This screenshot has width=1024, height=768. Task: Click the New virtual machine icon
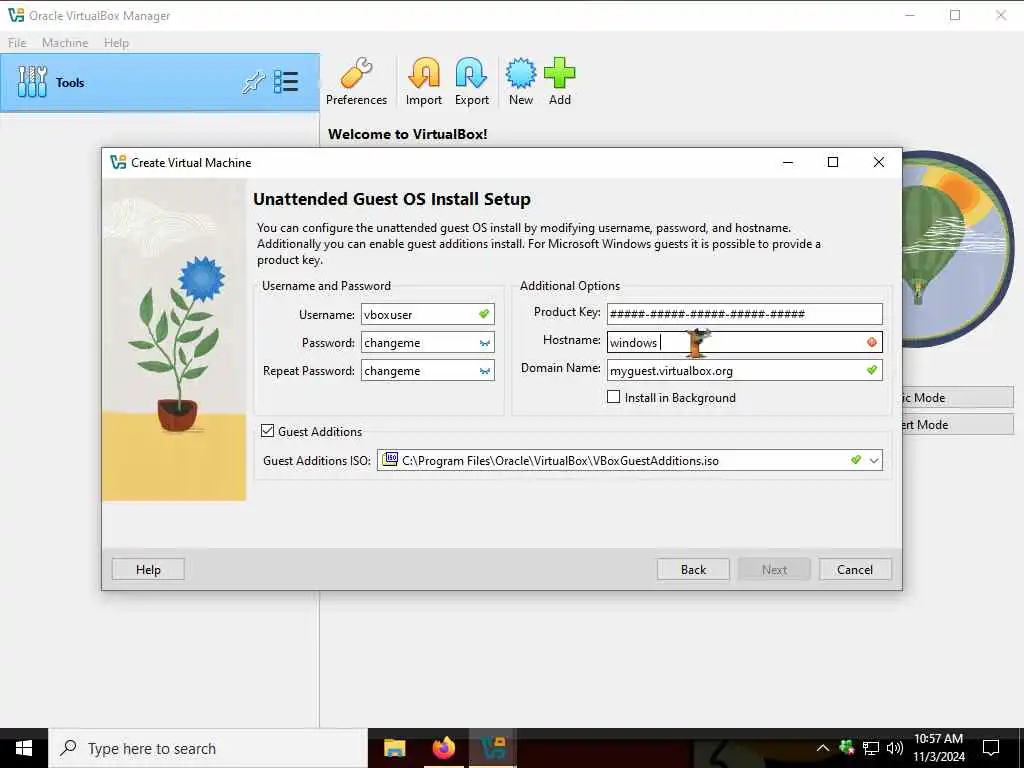520,82
